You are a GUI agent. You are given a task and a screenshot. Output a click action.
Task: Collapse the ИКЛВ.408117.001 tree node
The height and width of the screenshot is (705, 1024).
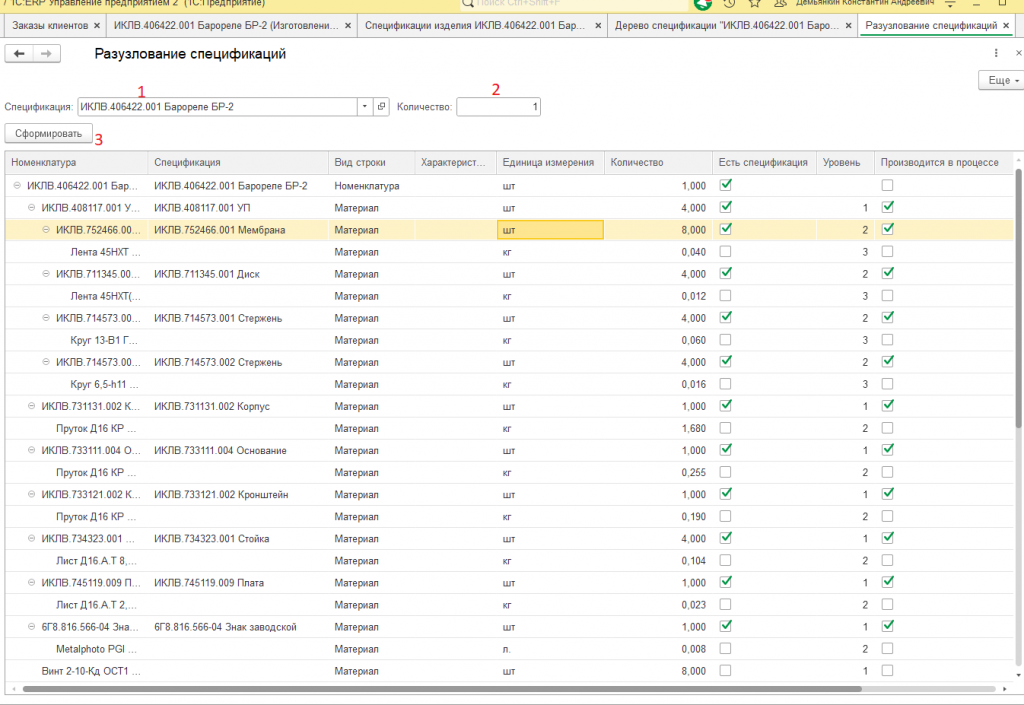tap(31, 208)
